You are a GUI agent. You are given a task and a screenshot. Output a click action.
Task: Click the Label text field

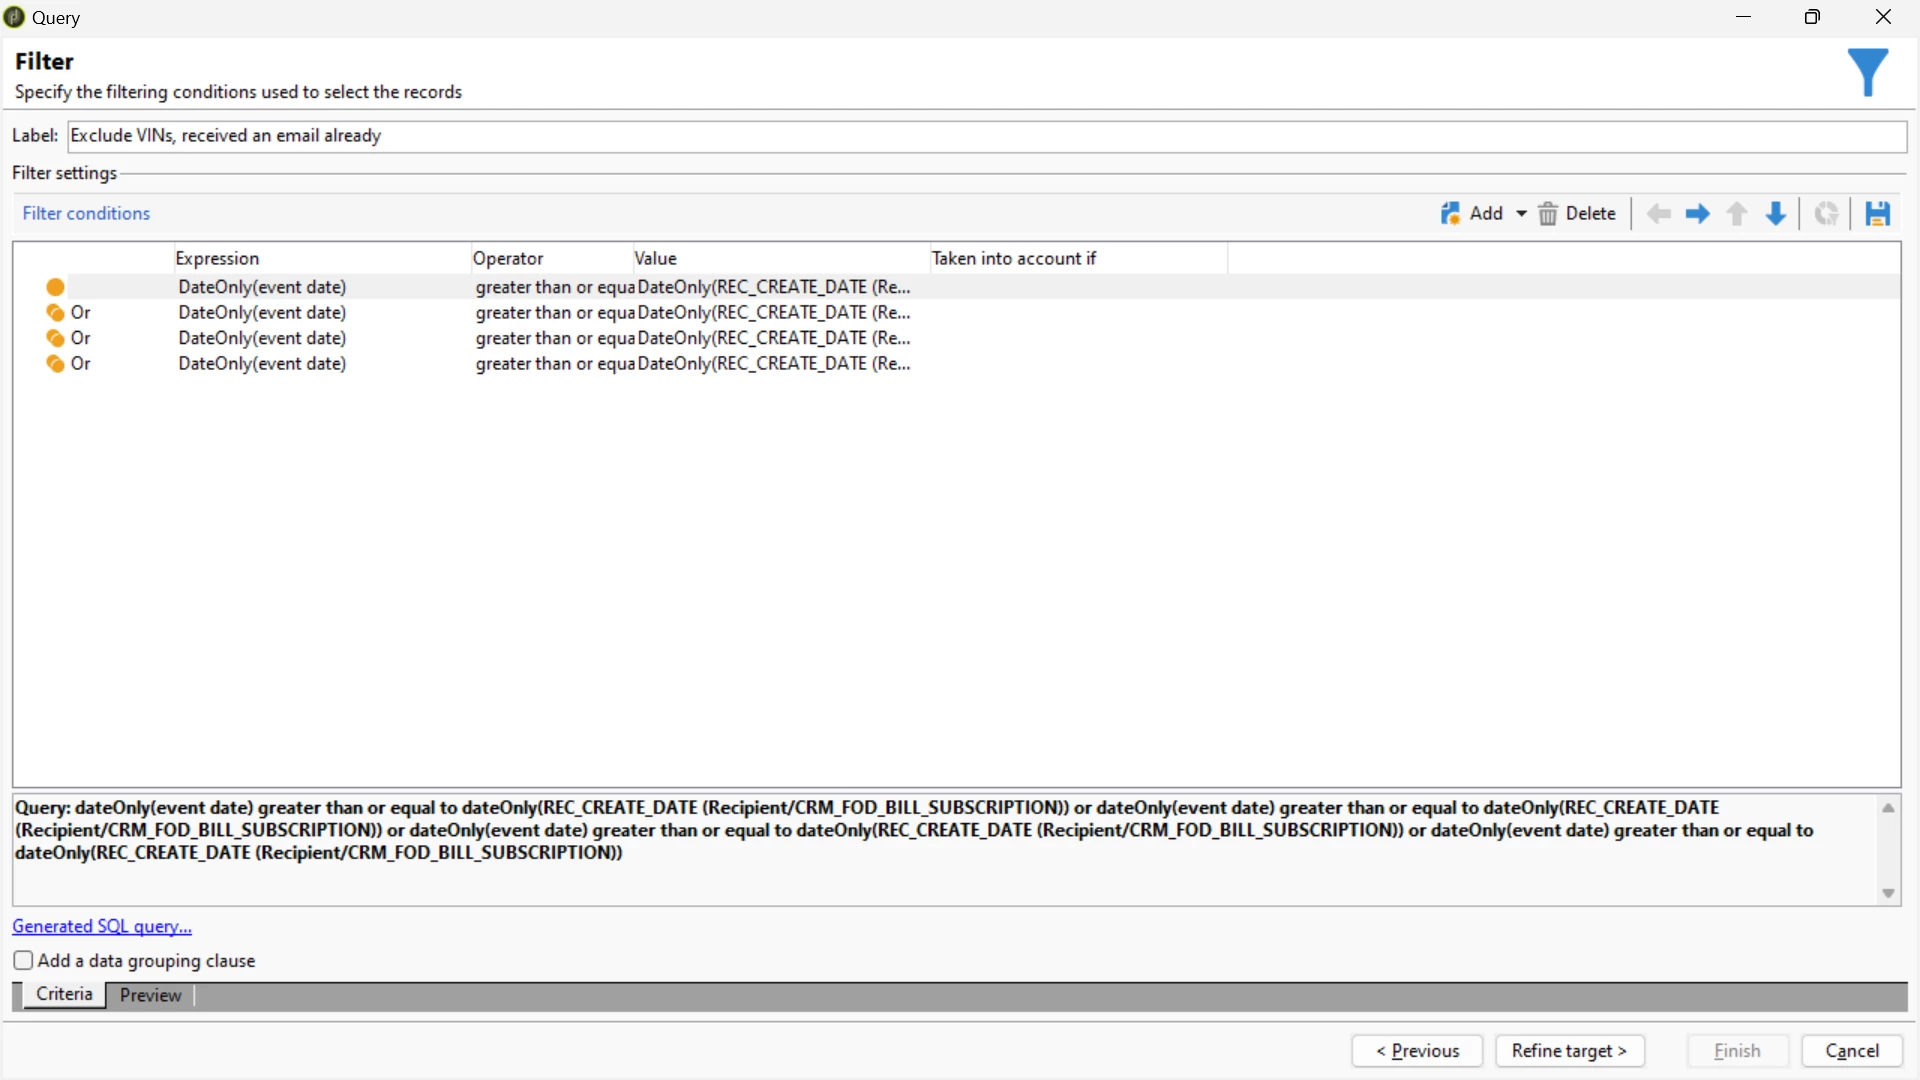pyautogui.click(x=986, y=135)
